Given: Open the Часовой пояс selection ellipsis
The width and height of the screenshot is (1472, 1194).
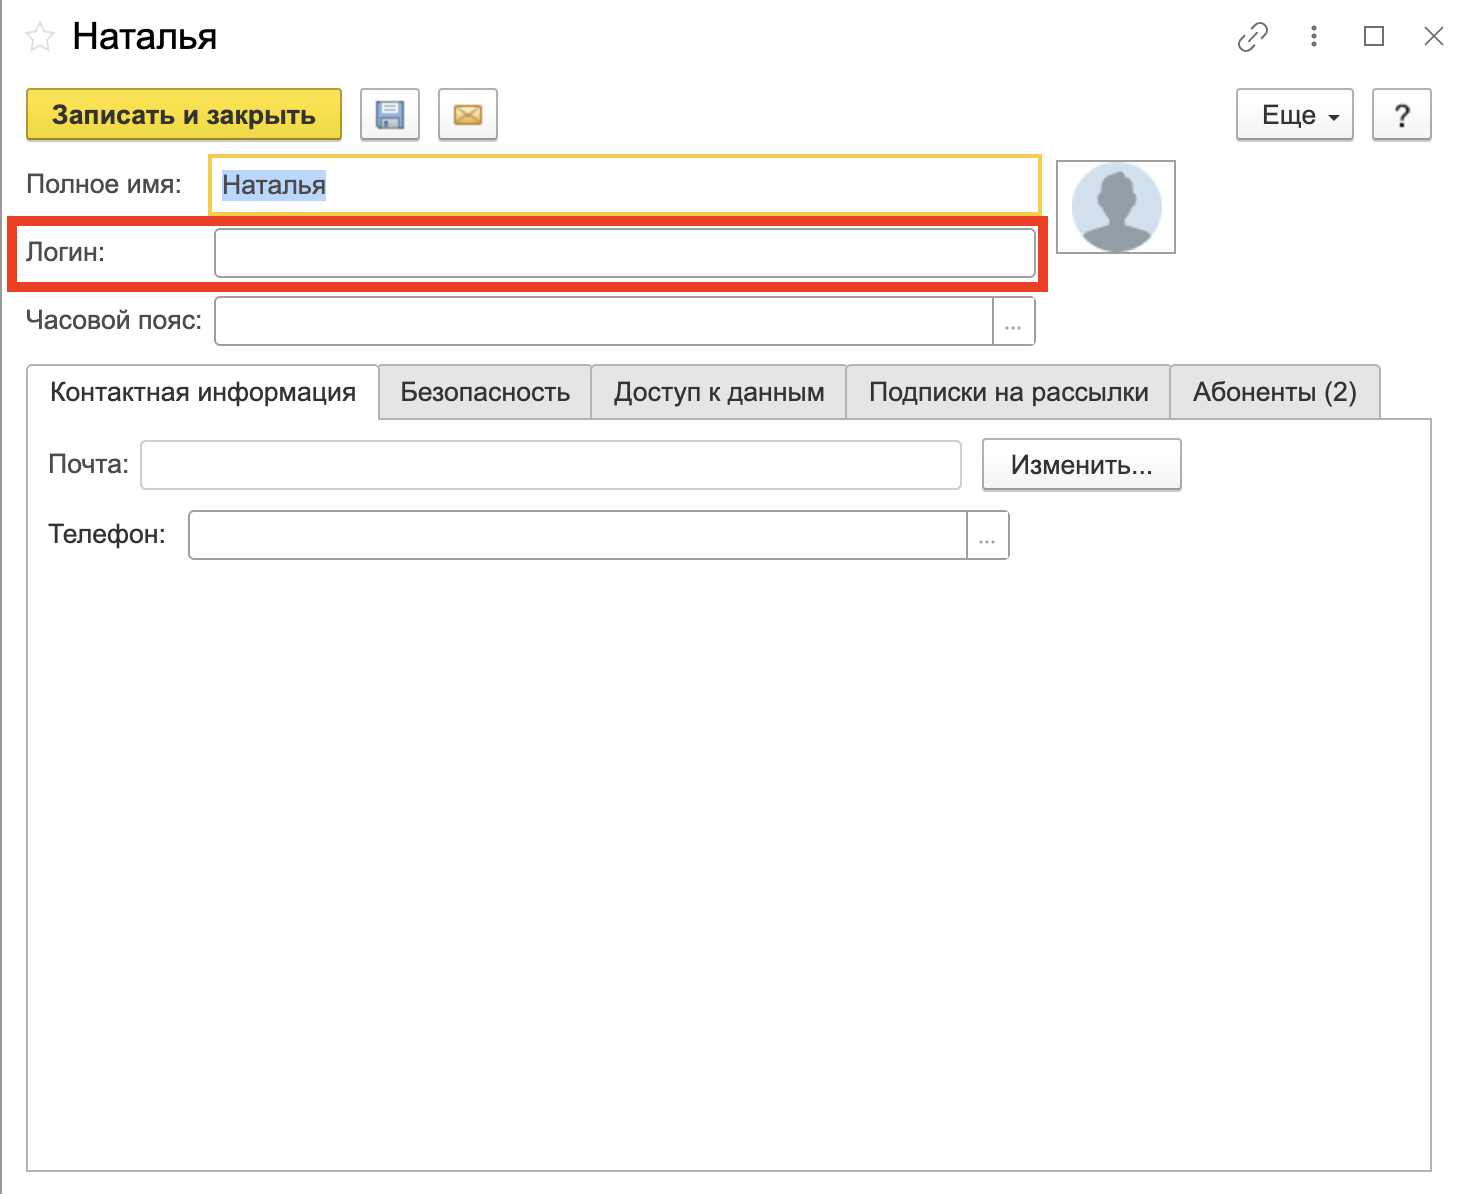Looking at the screenshot, I should [x=1013, y=322].
